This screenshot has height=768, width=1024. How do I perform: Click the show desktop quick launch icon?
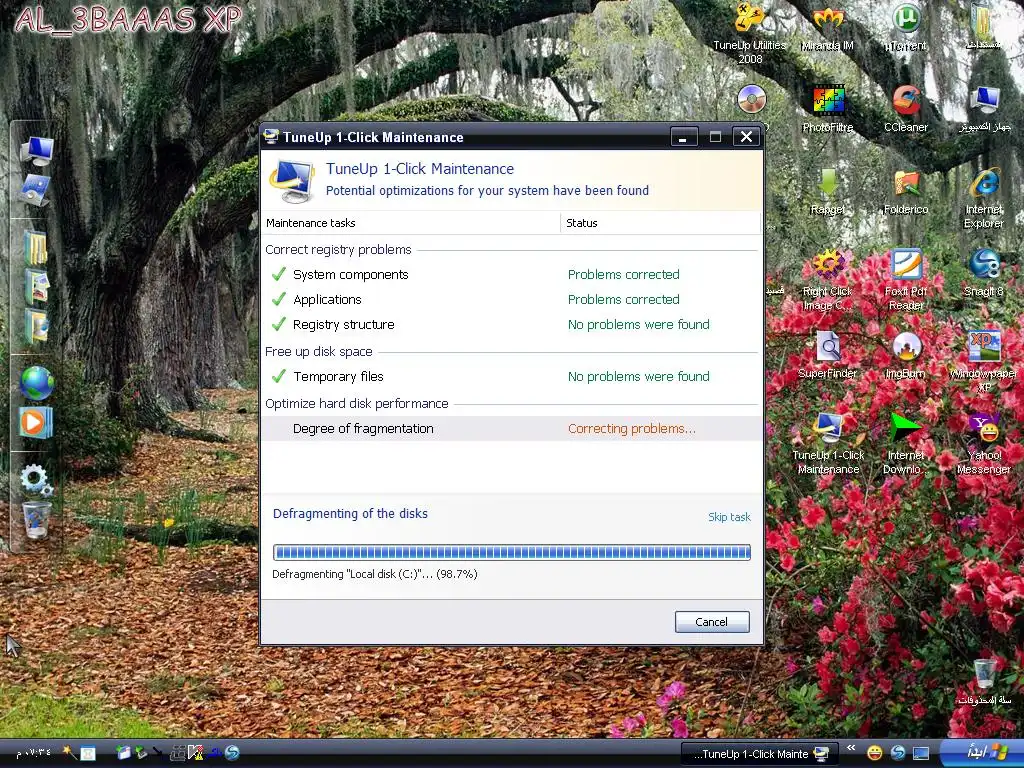[921, 754]
